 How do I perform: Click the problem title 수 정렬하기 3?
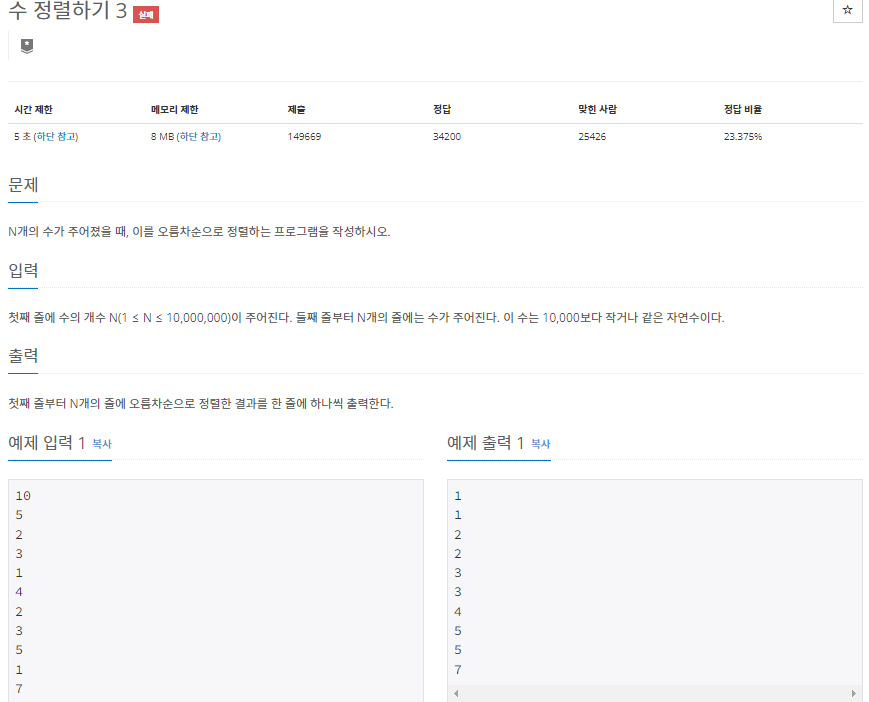click(68, 11)
